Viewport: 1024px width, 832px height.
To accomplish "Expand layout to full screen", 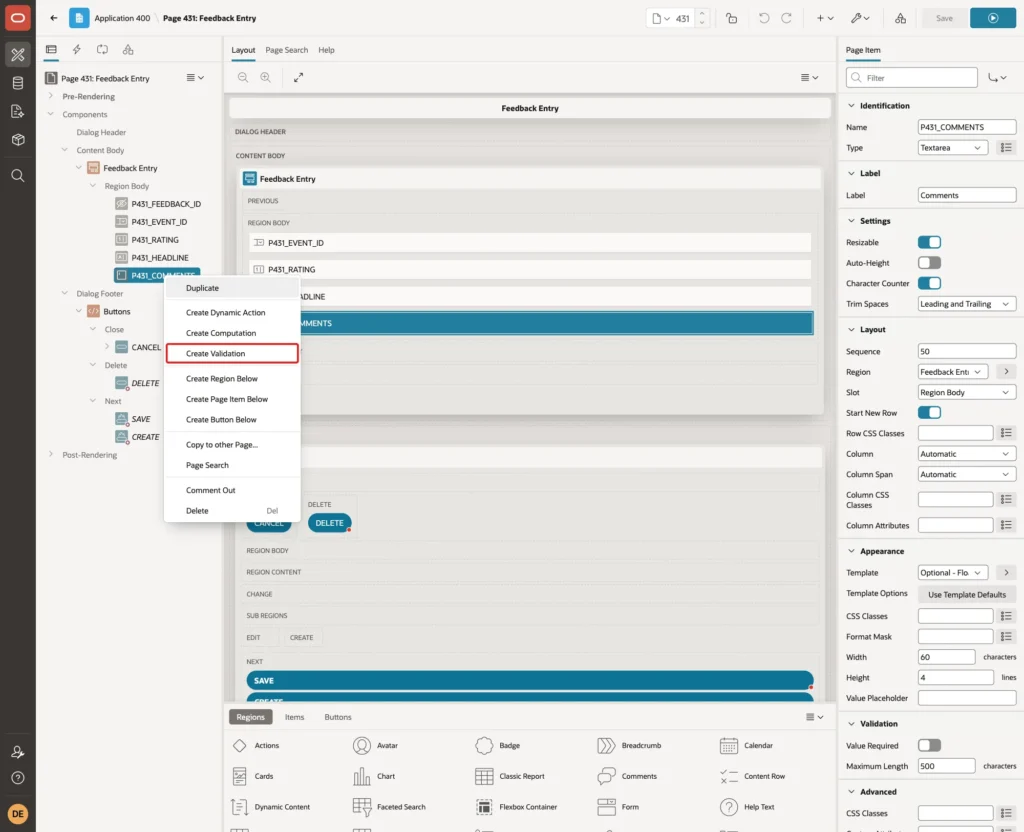I will (x=298, y=77).
